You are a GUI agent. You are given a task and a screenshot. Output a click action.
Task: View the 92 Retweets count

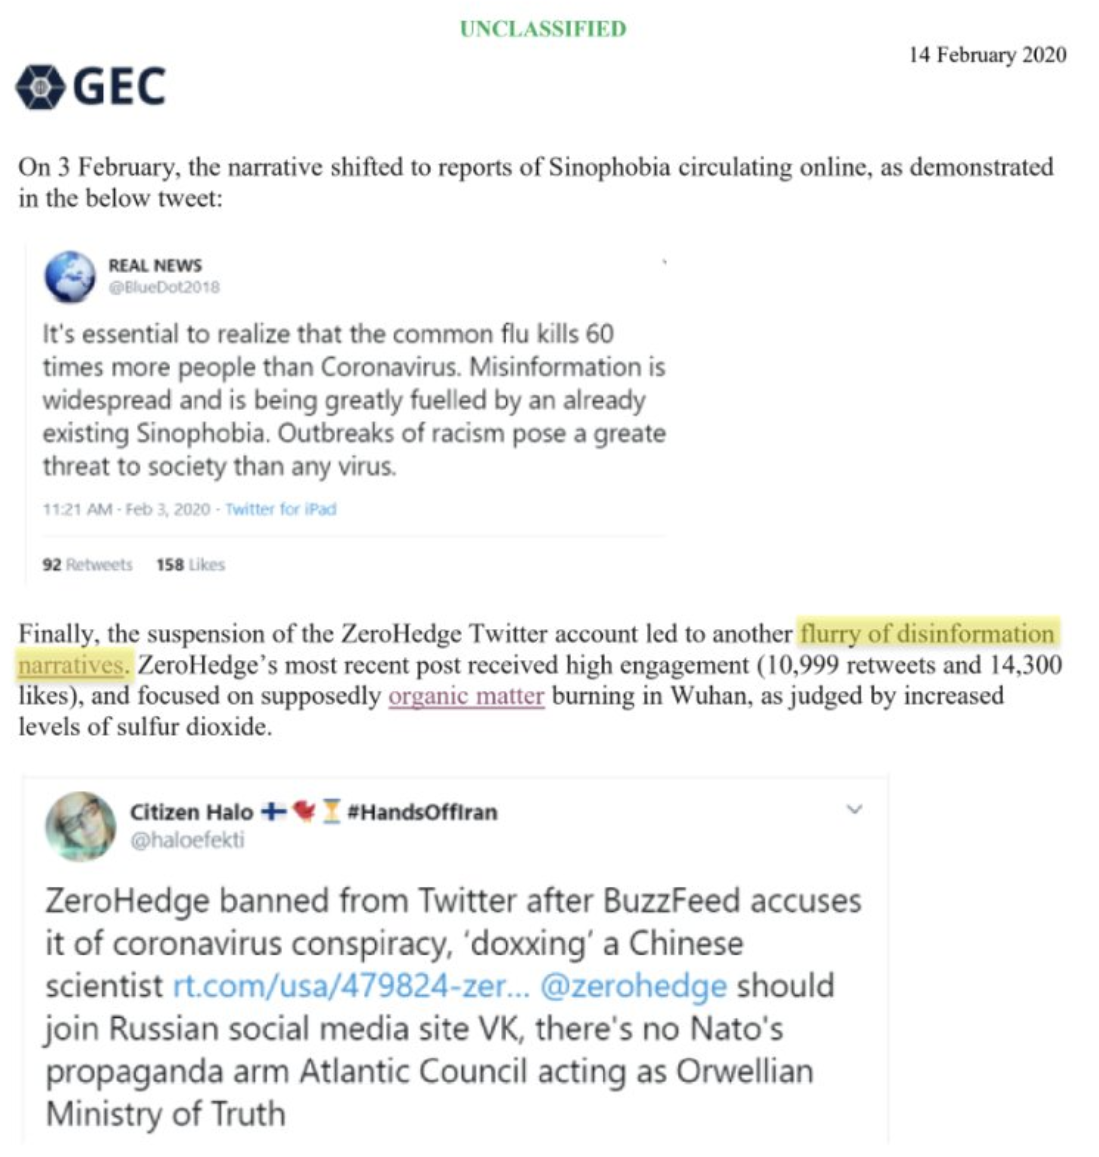pyautogui.click(x=87, y=565)
